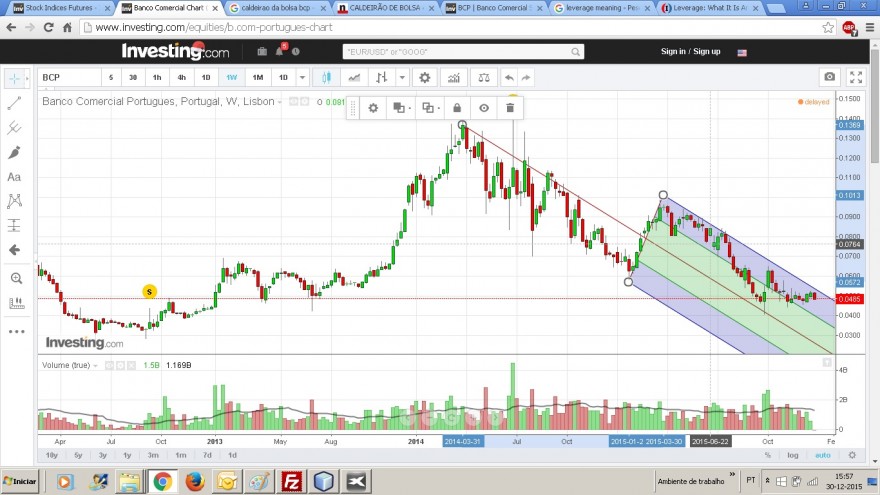The width and height of the screenshot is (880, 495).
Task: Toggle log scale at chart bottom
Action: click(792, 455)
